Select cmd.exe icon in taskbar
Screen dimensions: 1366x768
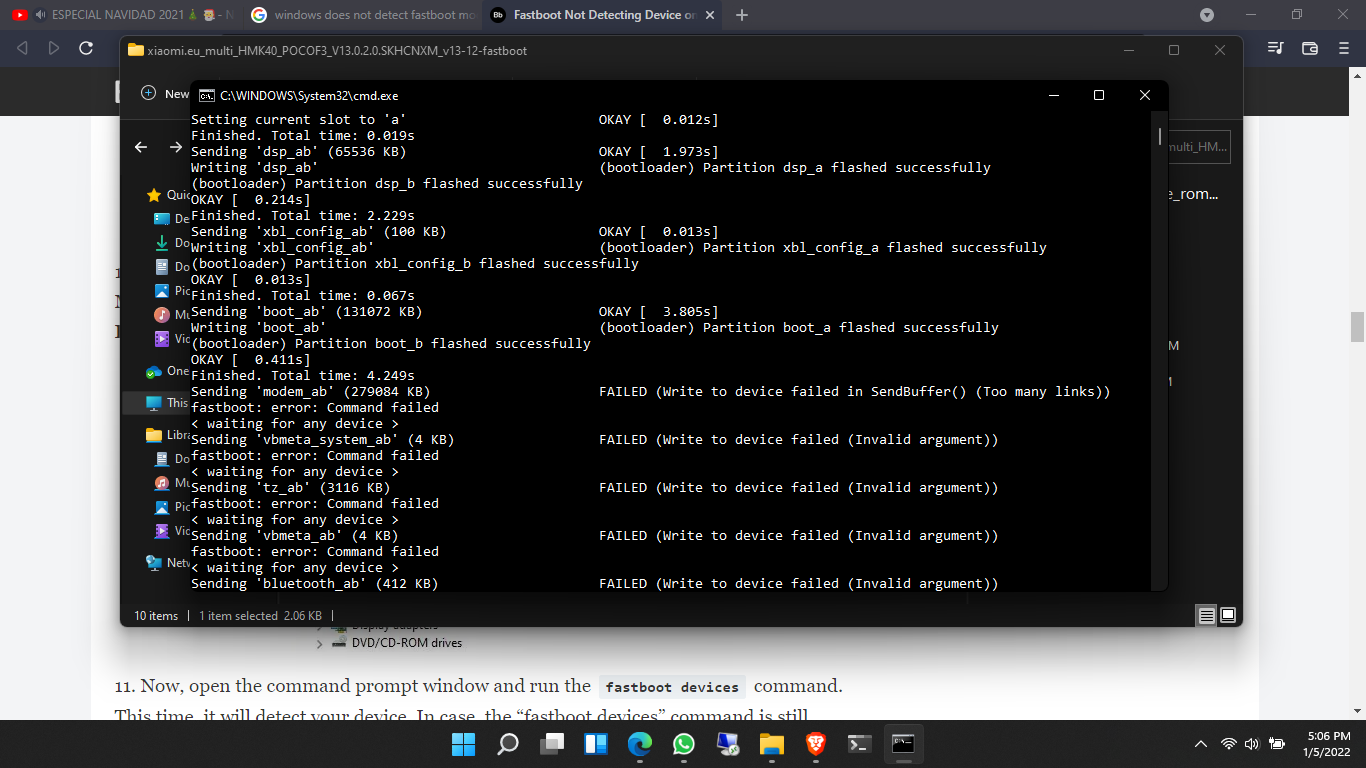pos(903,744)
